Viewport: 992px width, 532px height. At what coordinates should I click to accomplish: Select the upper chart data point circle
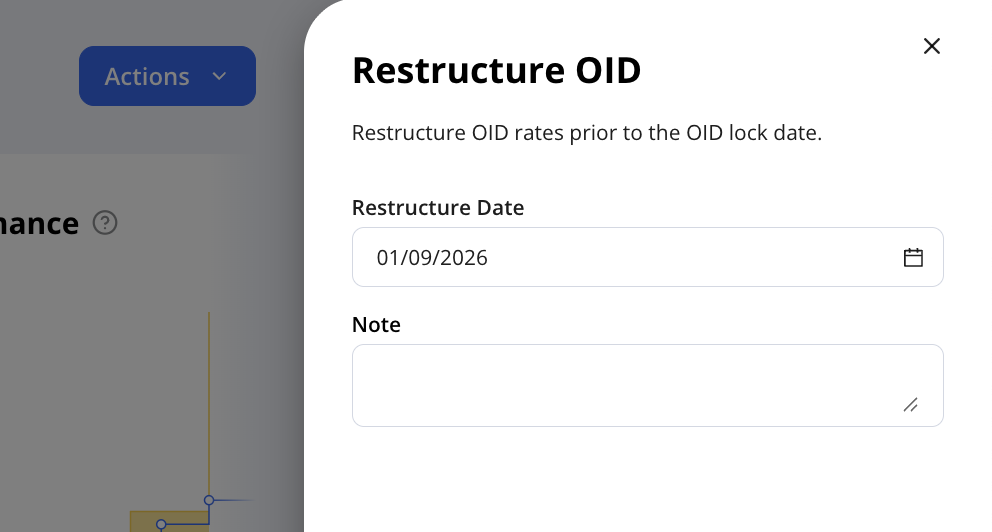(209, 500)
